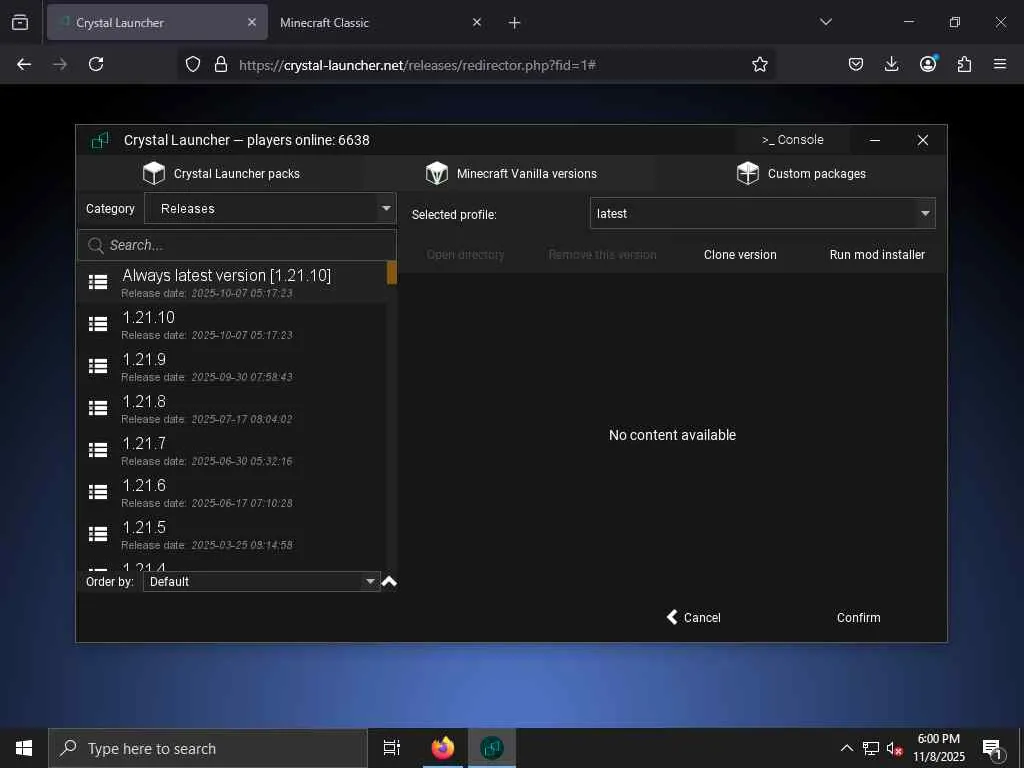Screen dimensions: 1024x768
Task: Open the Firefox hamburger menu
Action: (1000, 64)
